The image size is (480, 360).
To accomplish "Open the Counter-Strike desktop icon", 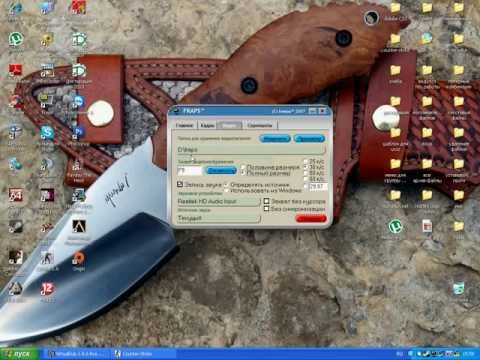I will [47, 258].
